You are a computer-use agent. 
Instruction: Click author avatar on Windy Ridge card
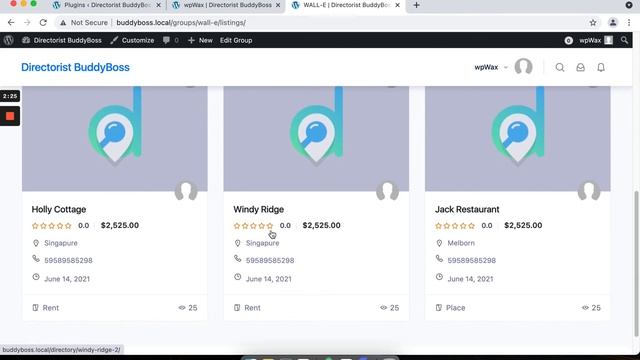(x=387, y=191)
